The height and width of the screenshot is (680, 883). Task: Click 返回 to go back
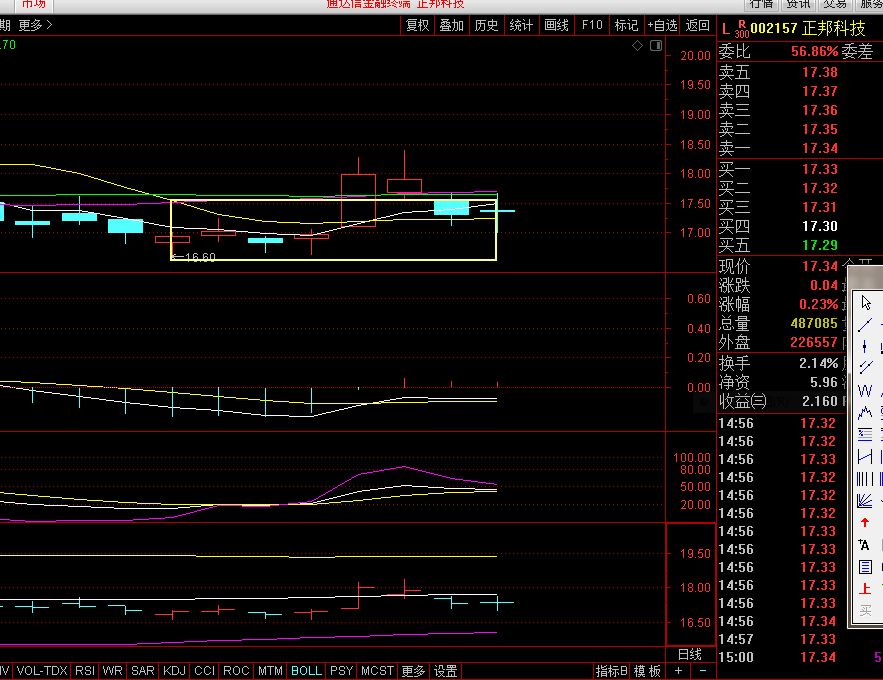698,25
